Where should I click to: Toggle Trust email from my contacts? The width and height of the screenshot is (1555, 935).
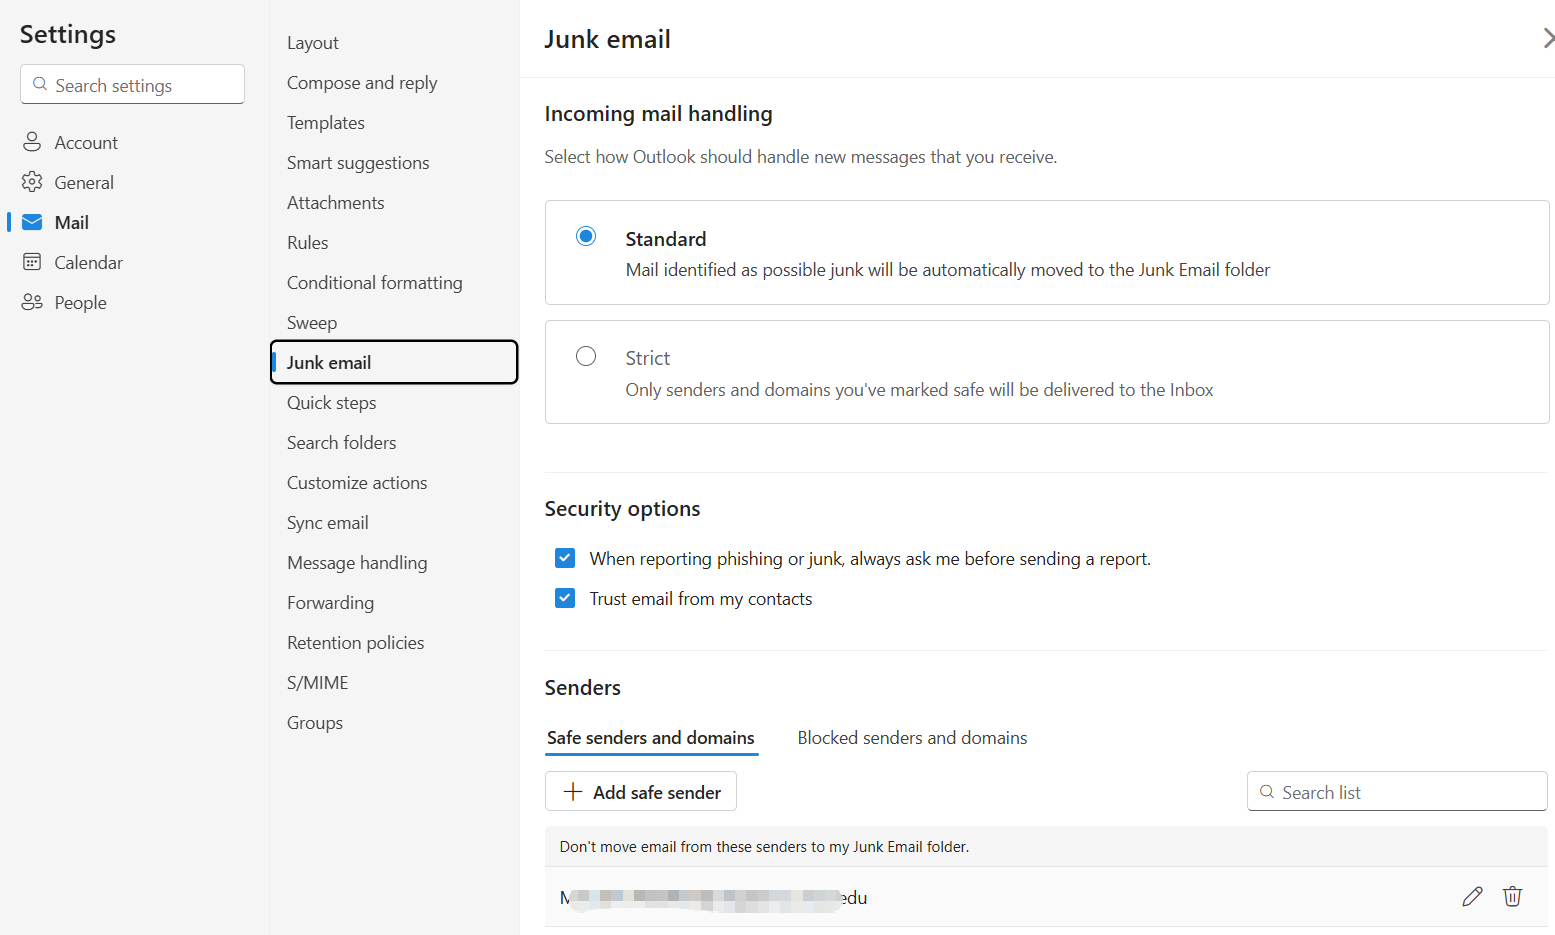coord(565,598)
